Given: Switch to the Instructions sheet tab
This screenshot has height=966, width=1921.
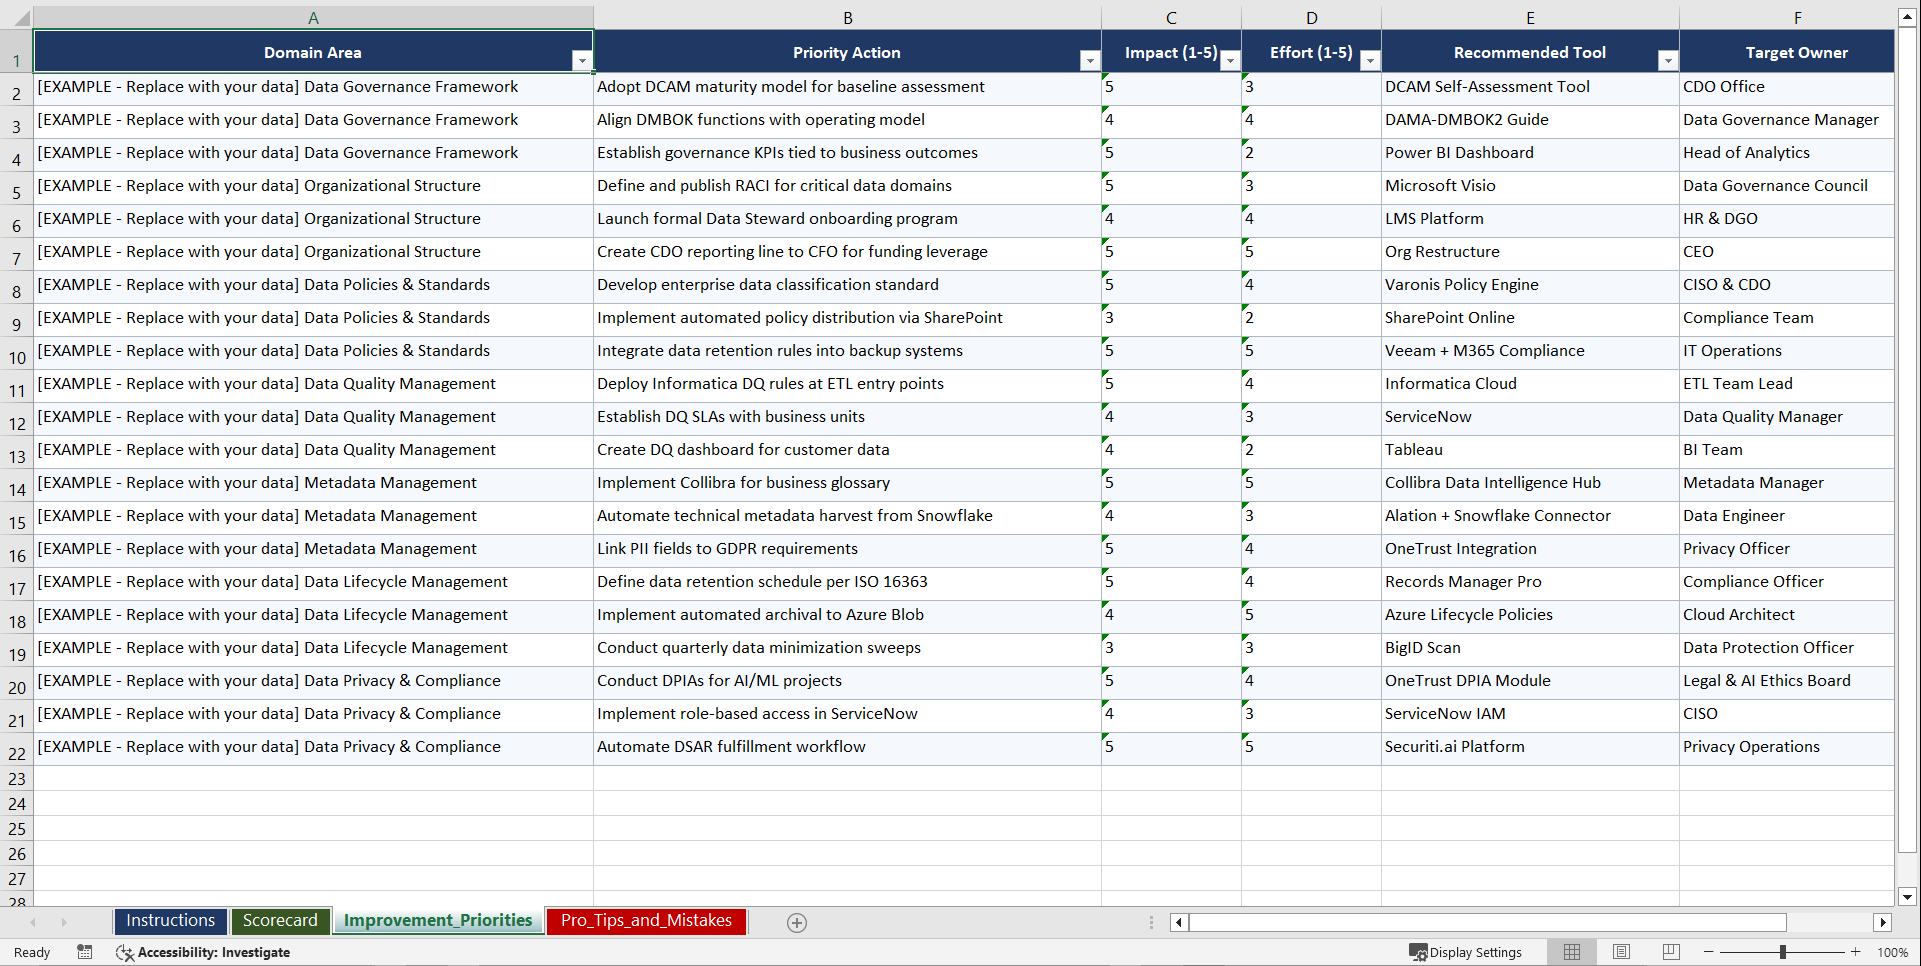Looking at the screenshot, I should point(170,921).
